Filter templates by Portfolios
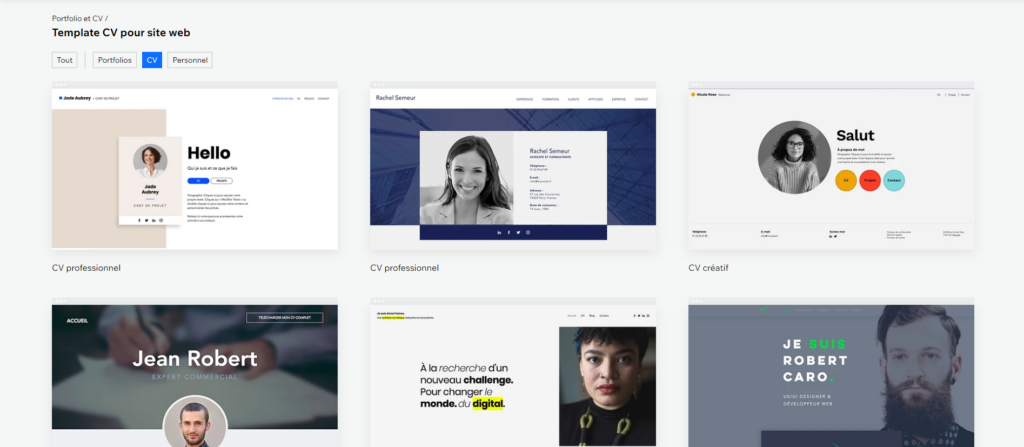 point(114,60)
